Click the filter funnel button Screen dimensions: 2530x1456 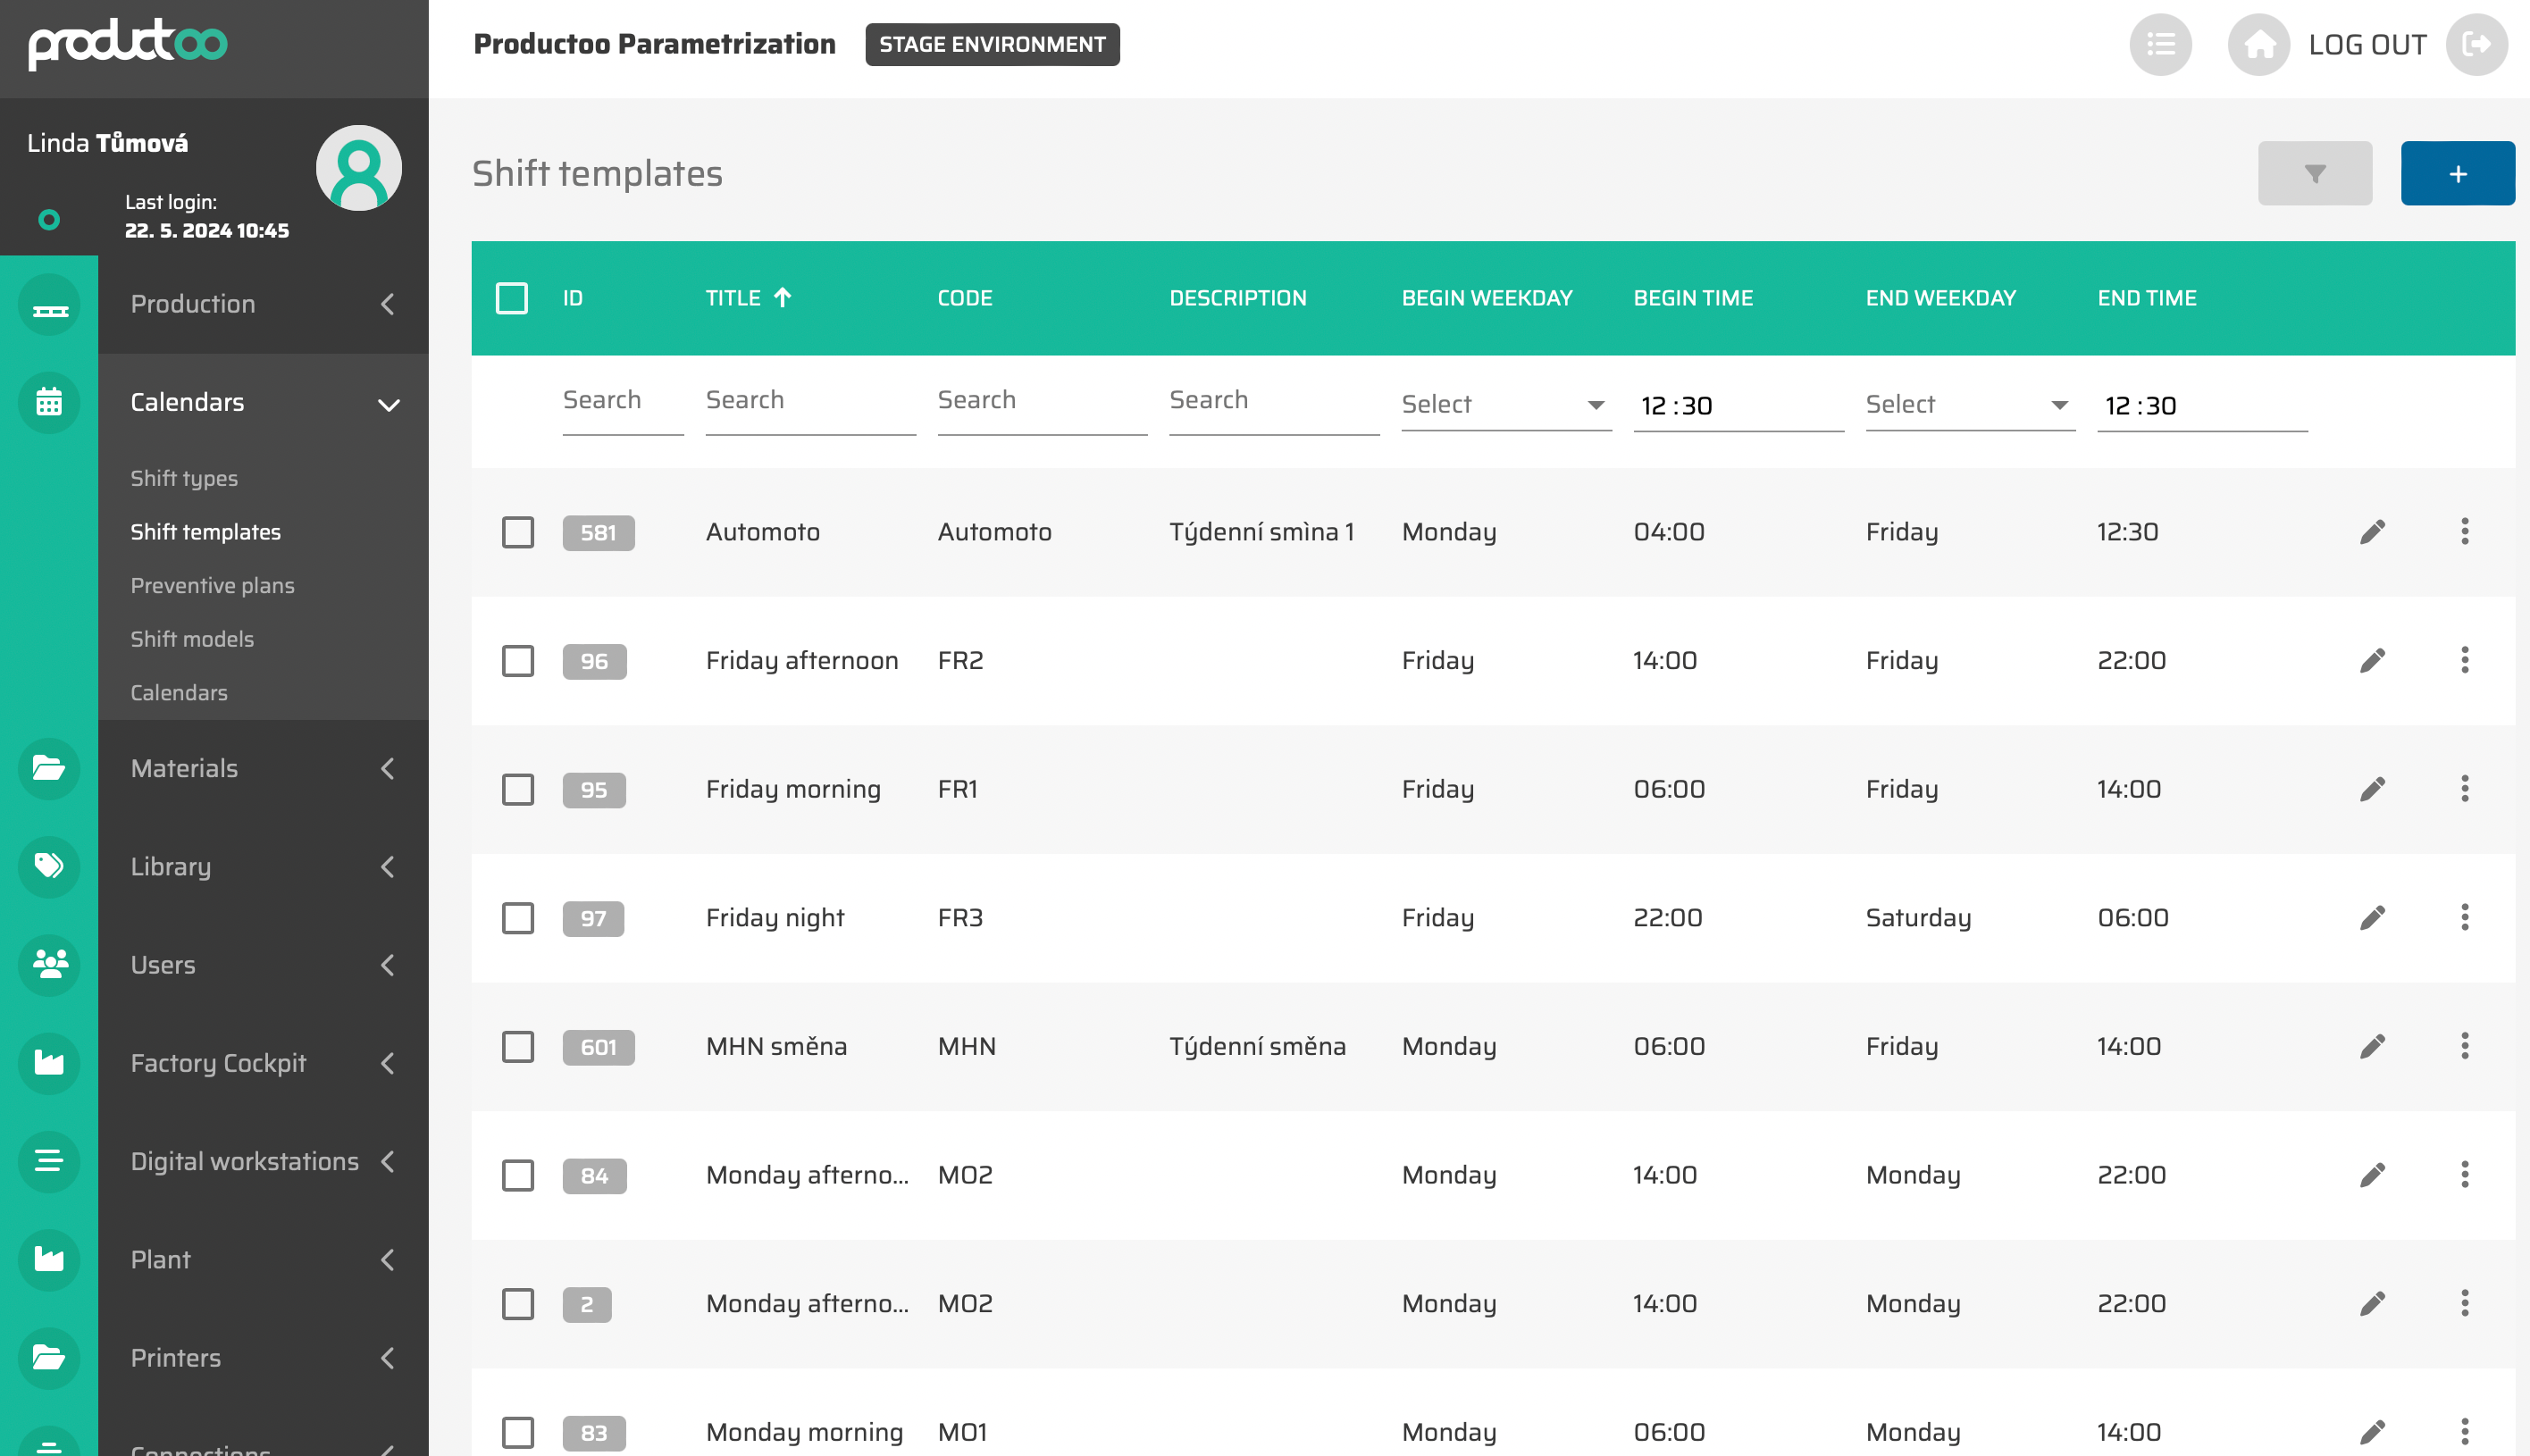(2314, 173)
